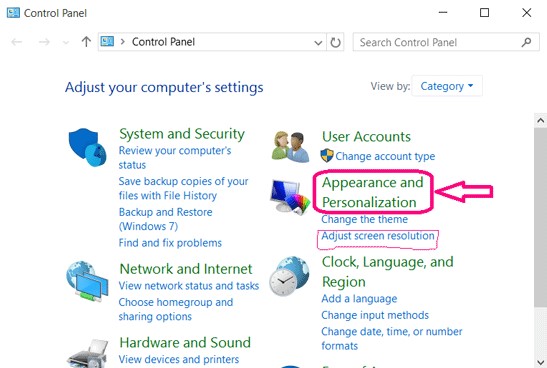Open Hardware and Sound category
The image size is (547, 368).
[185, 343]
